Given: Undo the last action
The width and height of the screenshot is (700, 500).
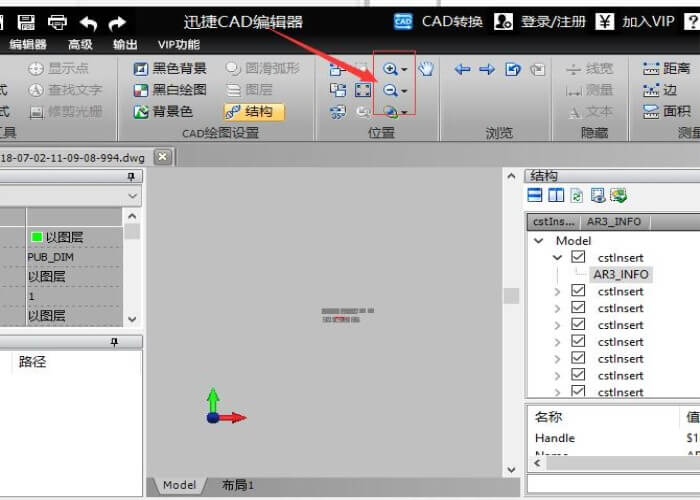Looking at the screenshot, I should pyautogui.click(x=88, y=23).
